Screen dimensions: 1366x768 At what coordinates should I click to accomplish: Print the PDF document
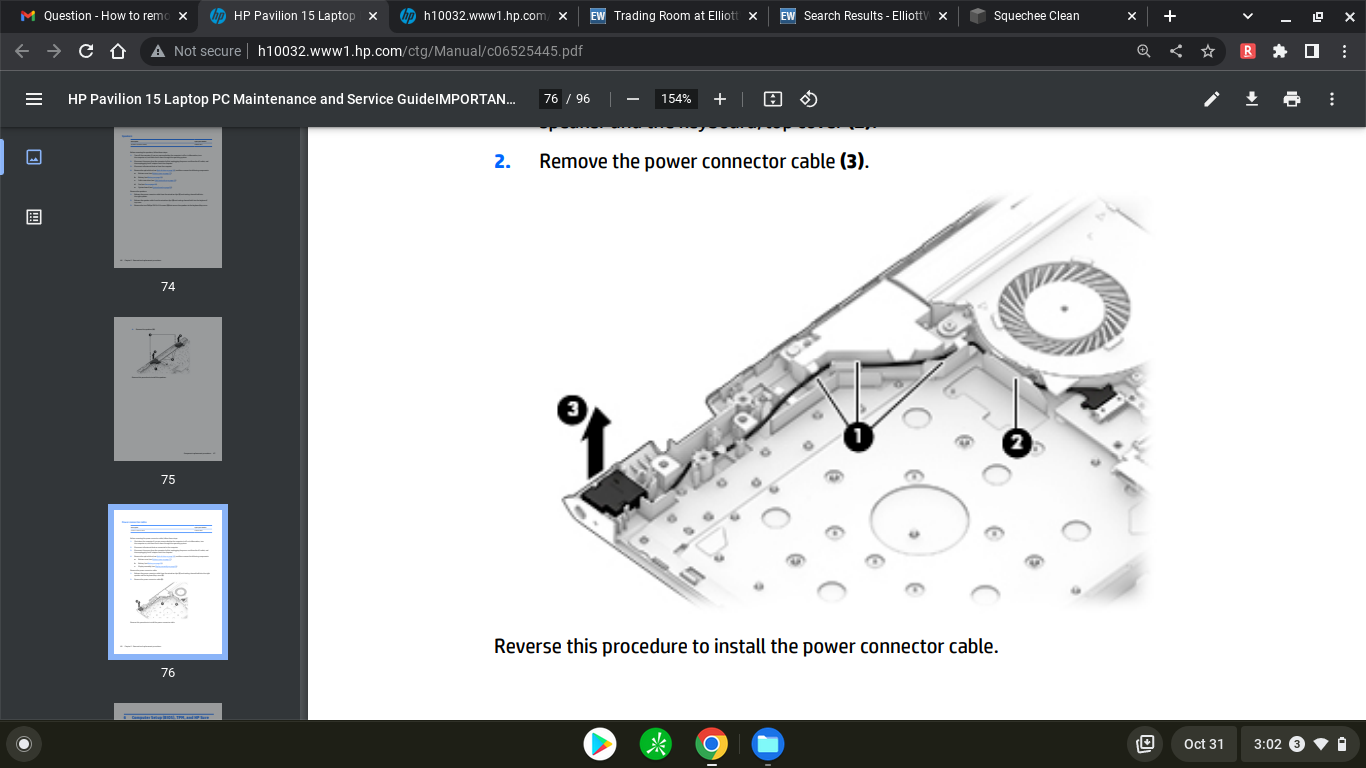coord(1292,99)
